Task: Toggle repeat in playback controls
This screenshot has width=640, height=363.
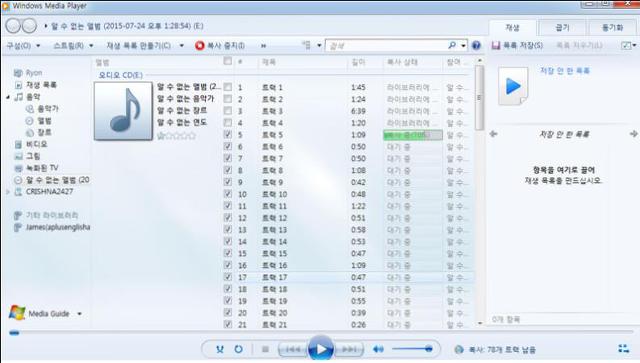Action: point(238,349)
